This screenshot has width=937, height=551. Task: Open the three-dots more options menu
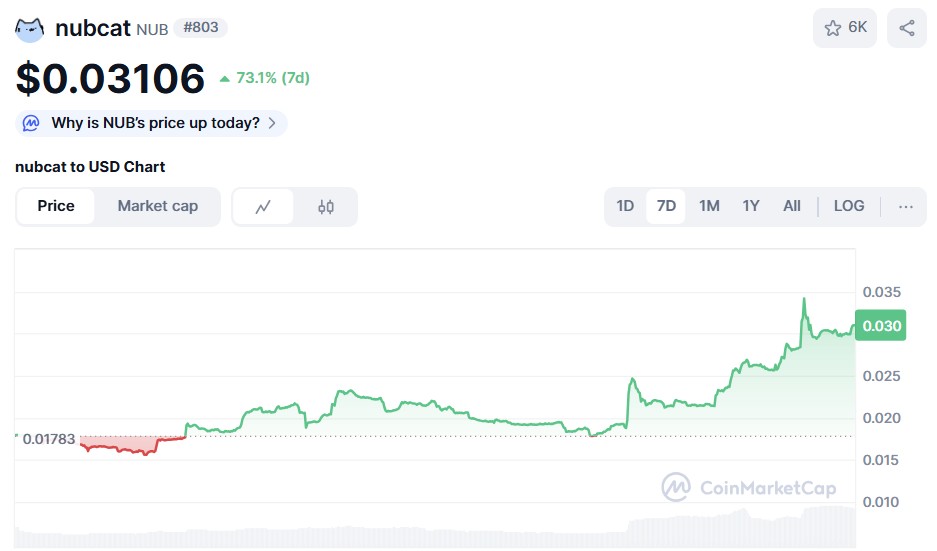[x=906, y=207]
